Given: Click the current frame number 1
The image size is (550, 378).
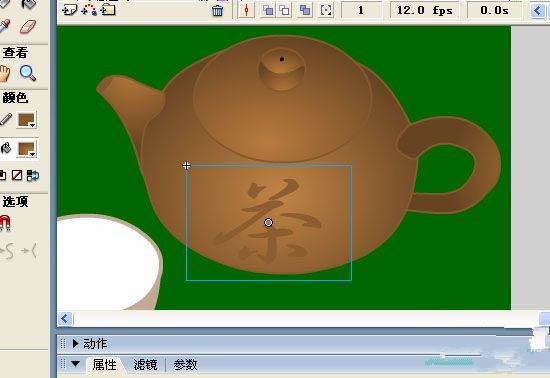Looking at the screenshot, I should (x=361, y=10).
